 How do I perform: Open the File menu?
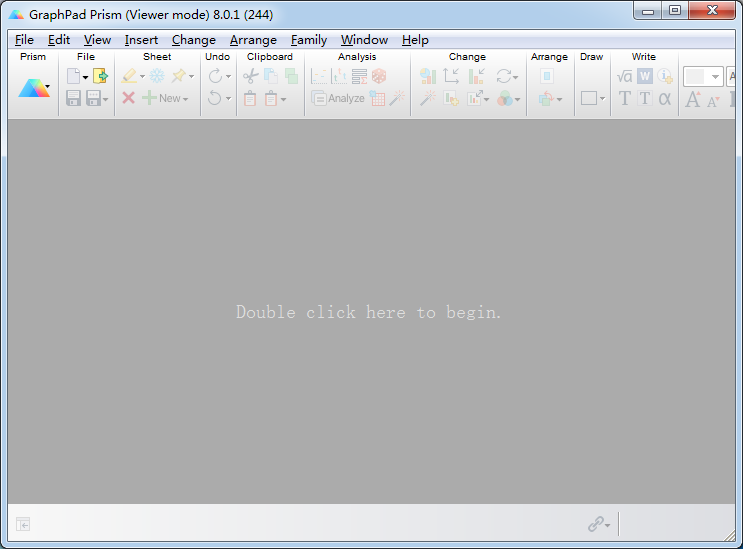coord(24,40)
